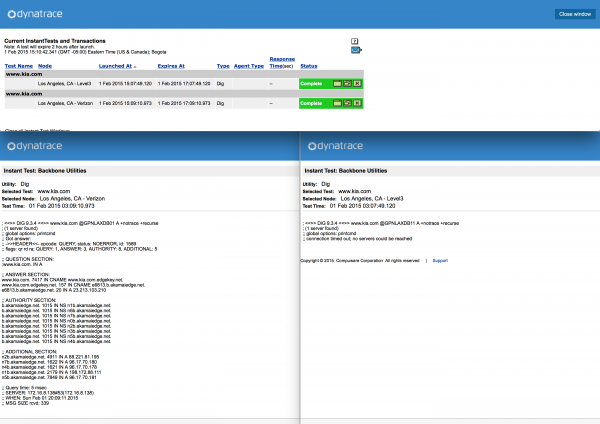600x424 pixels.
Task: Sort table by Node column
Action: [x=45, y=66]
